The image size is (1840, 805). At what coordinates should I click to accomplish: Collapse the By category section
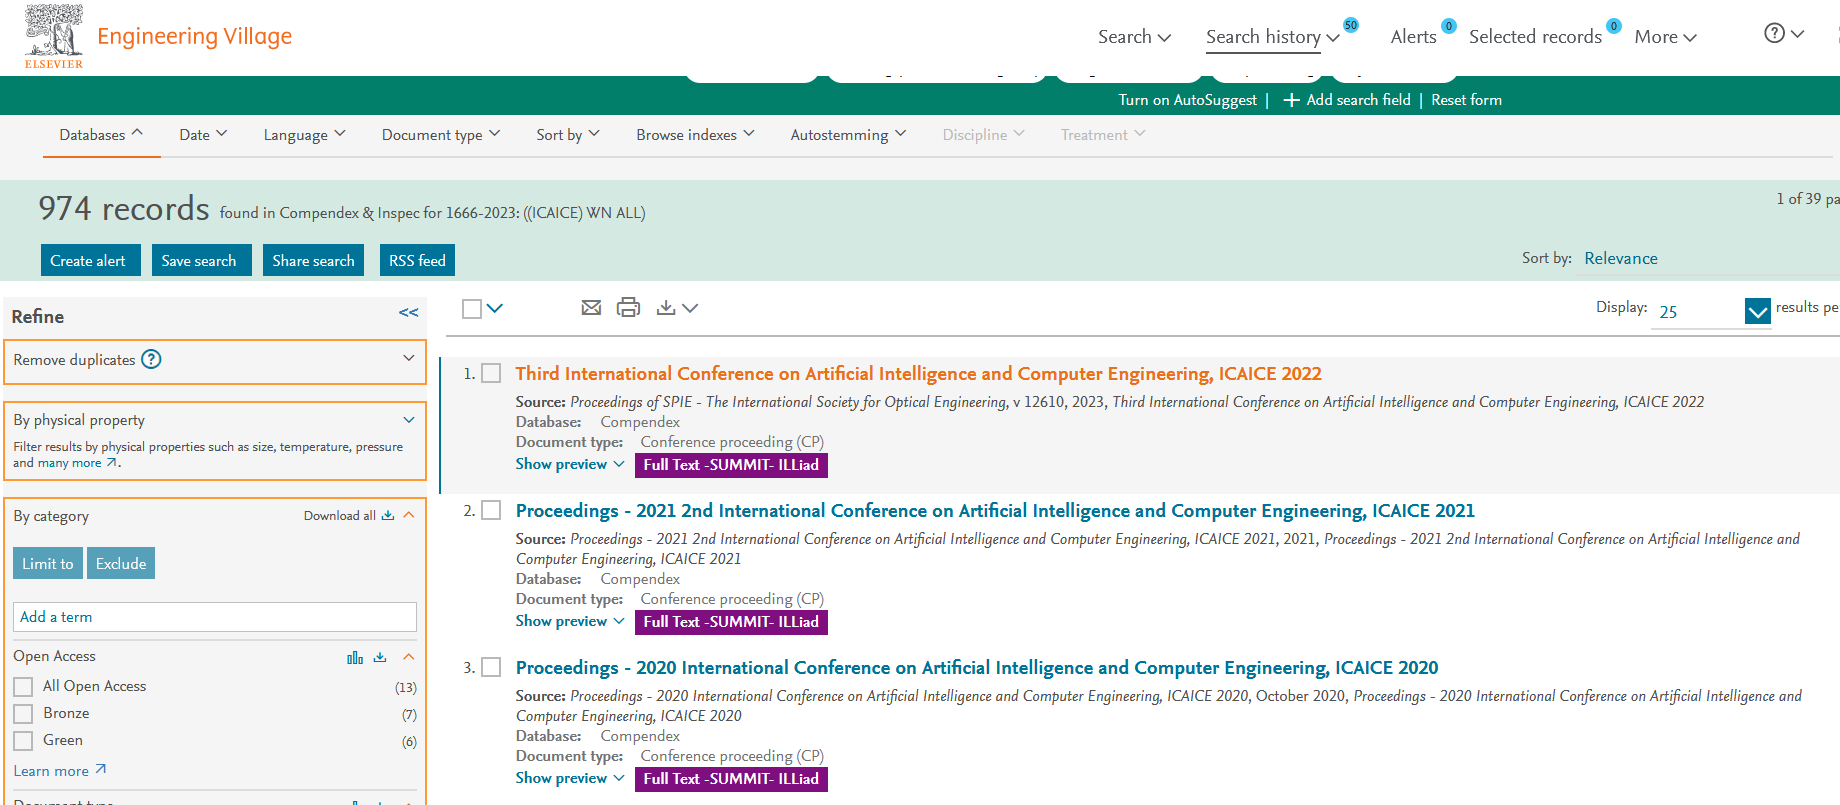(408, 515)
